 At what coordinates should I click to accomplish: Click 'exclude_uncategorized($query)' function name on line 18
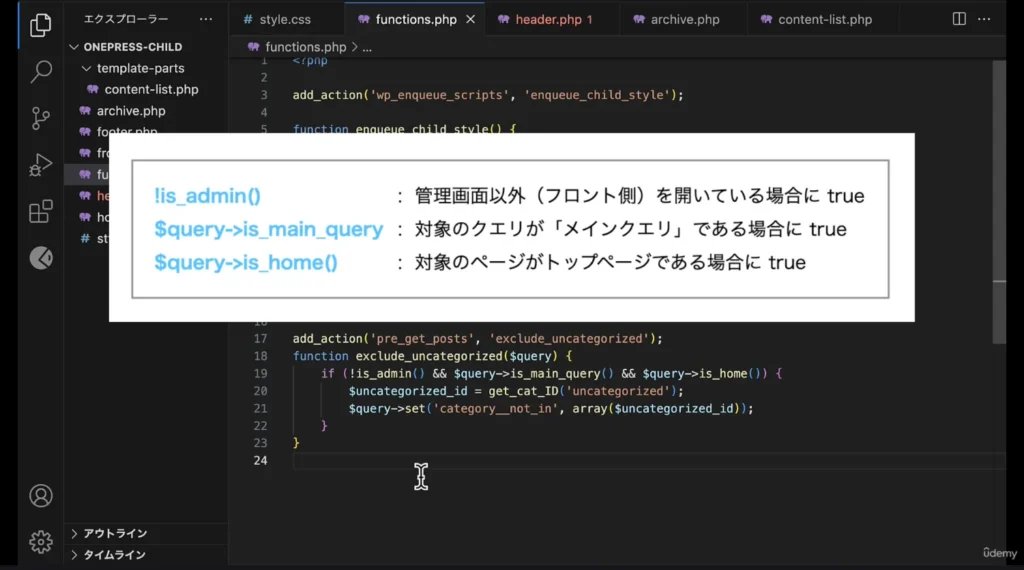(456, 356)
